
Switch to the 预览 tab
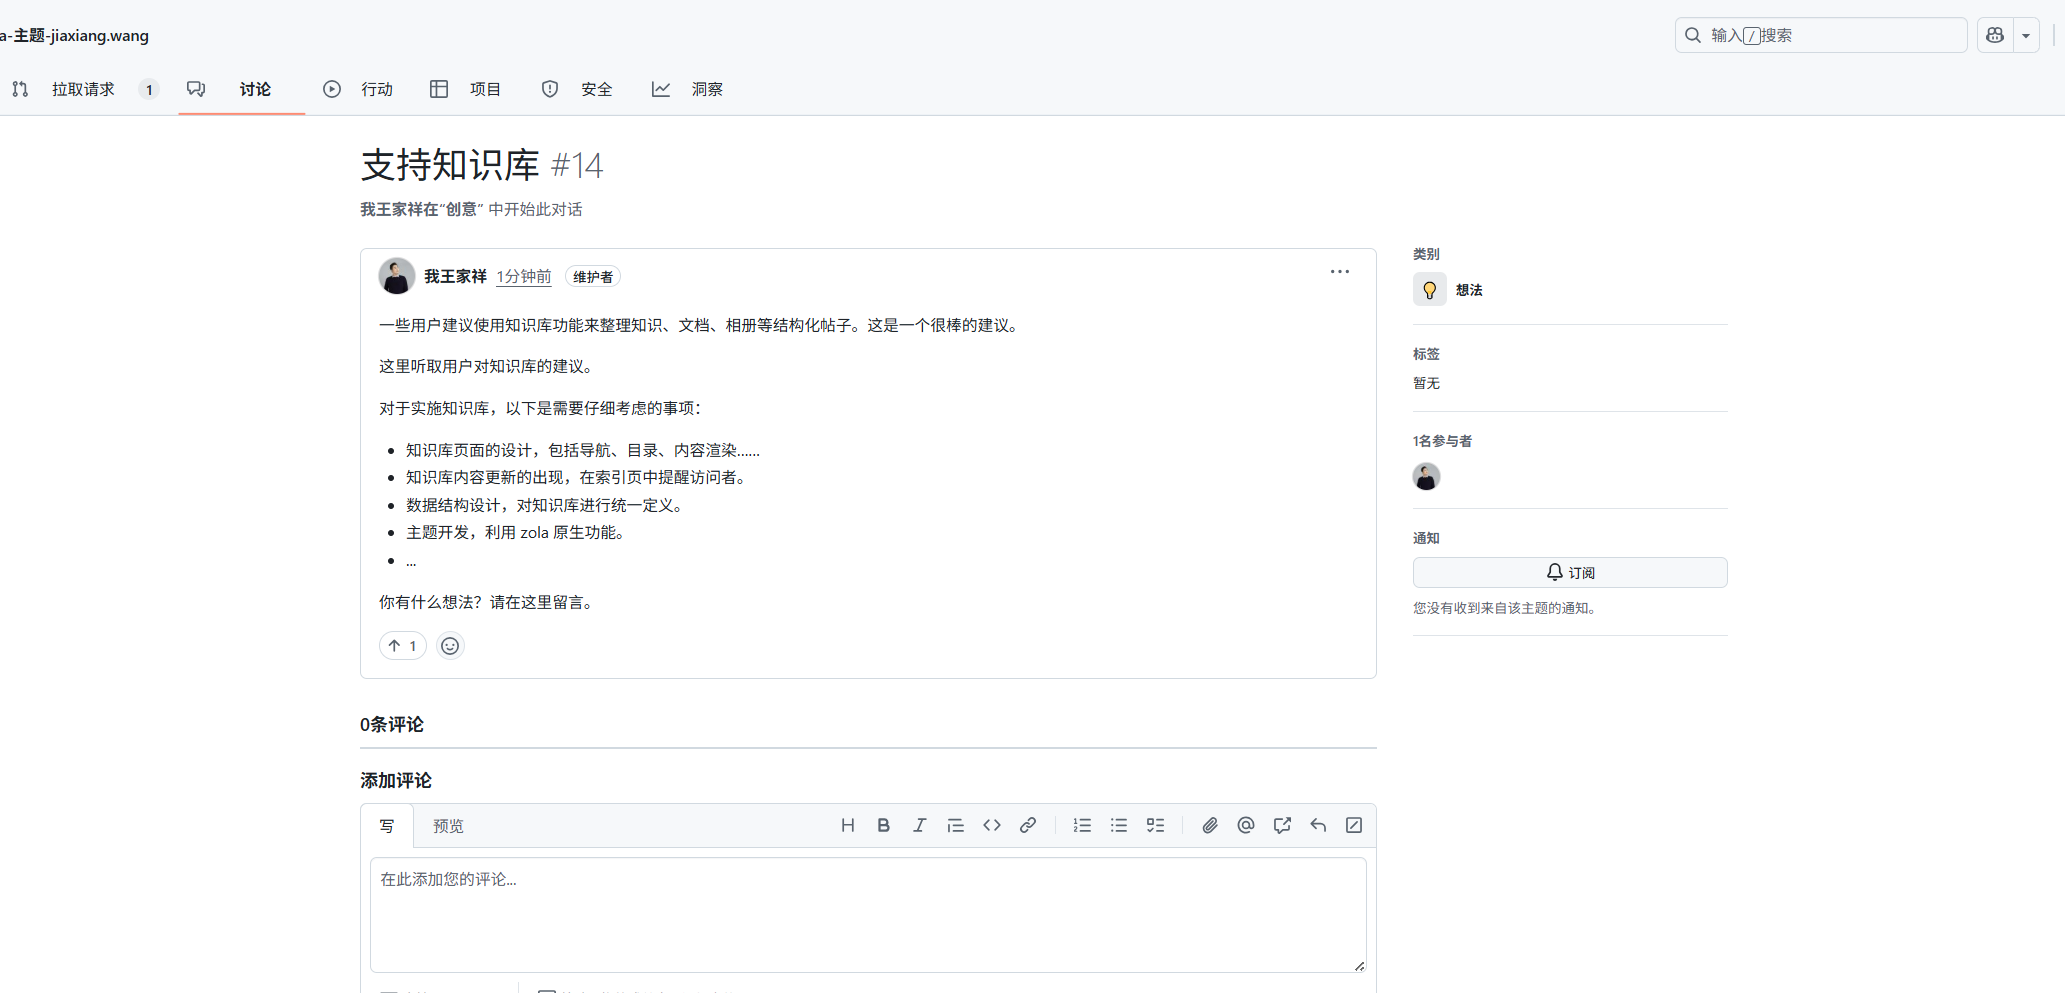pos(448,826)
